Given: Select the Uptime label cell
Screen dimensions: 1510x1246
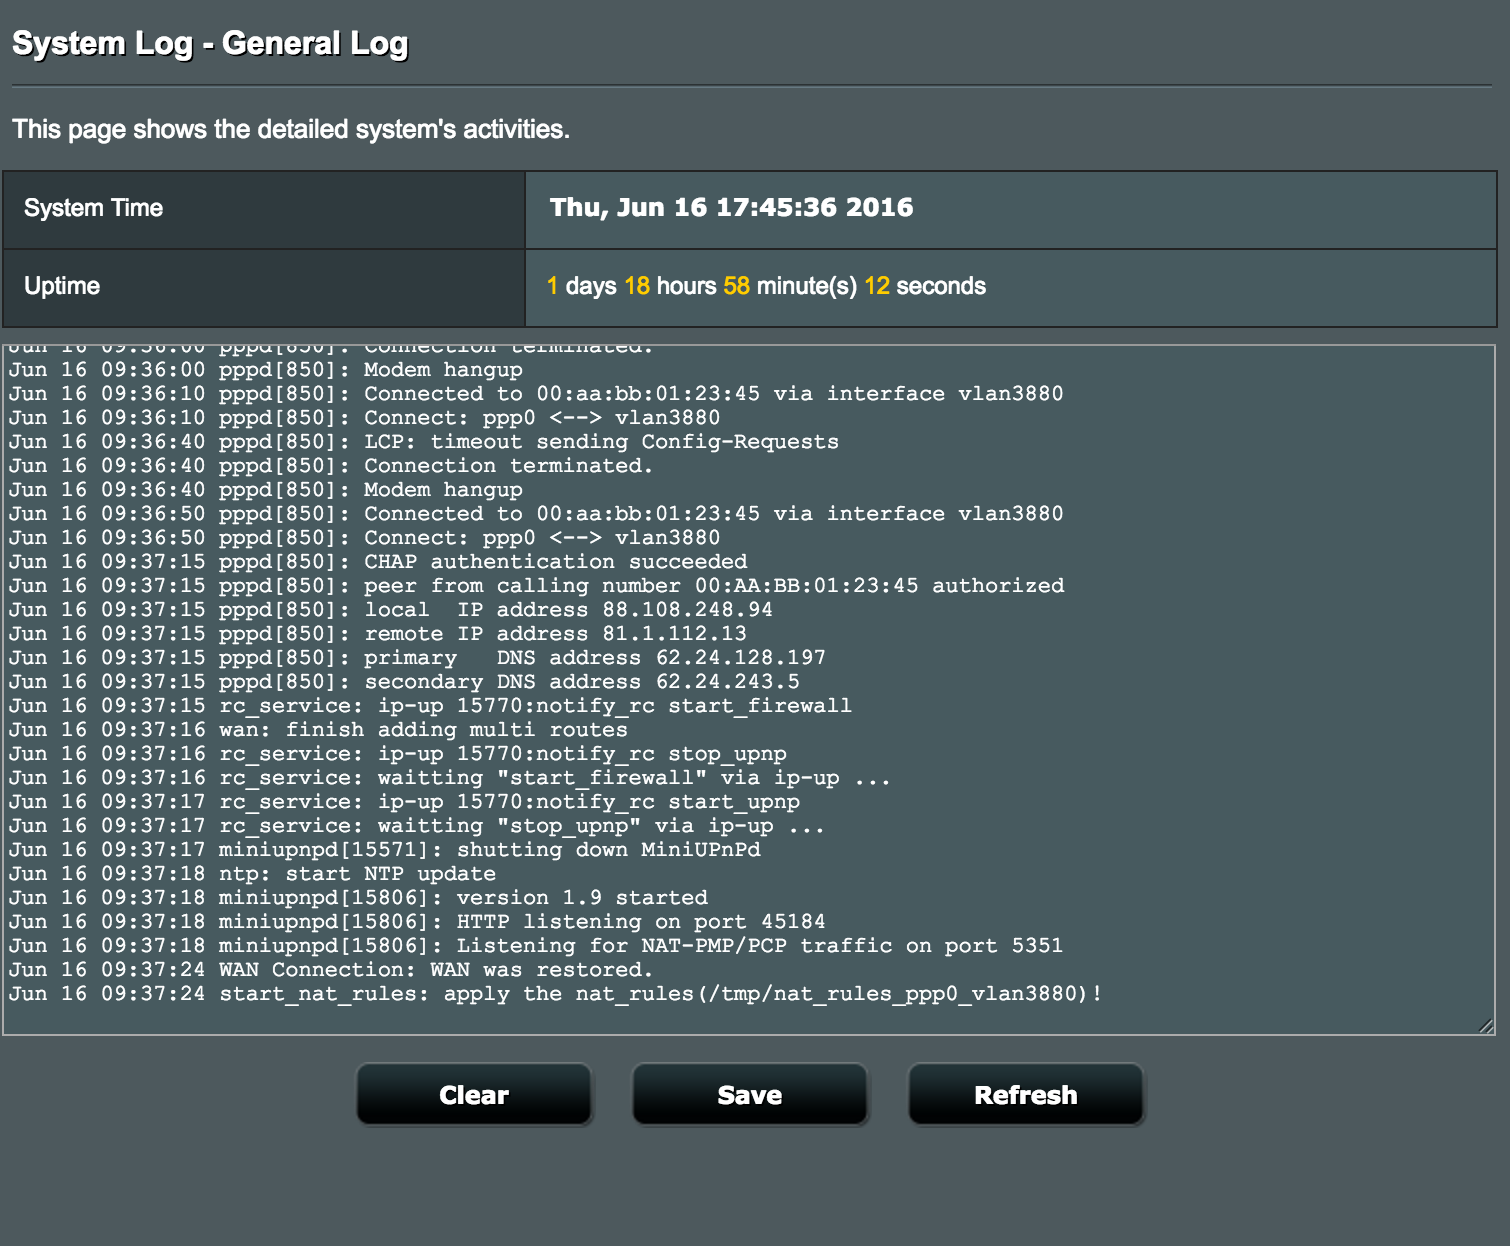Looking at the screenshot, I should pyautogui.click(x=264, y=287).
